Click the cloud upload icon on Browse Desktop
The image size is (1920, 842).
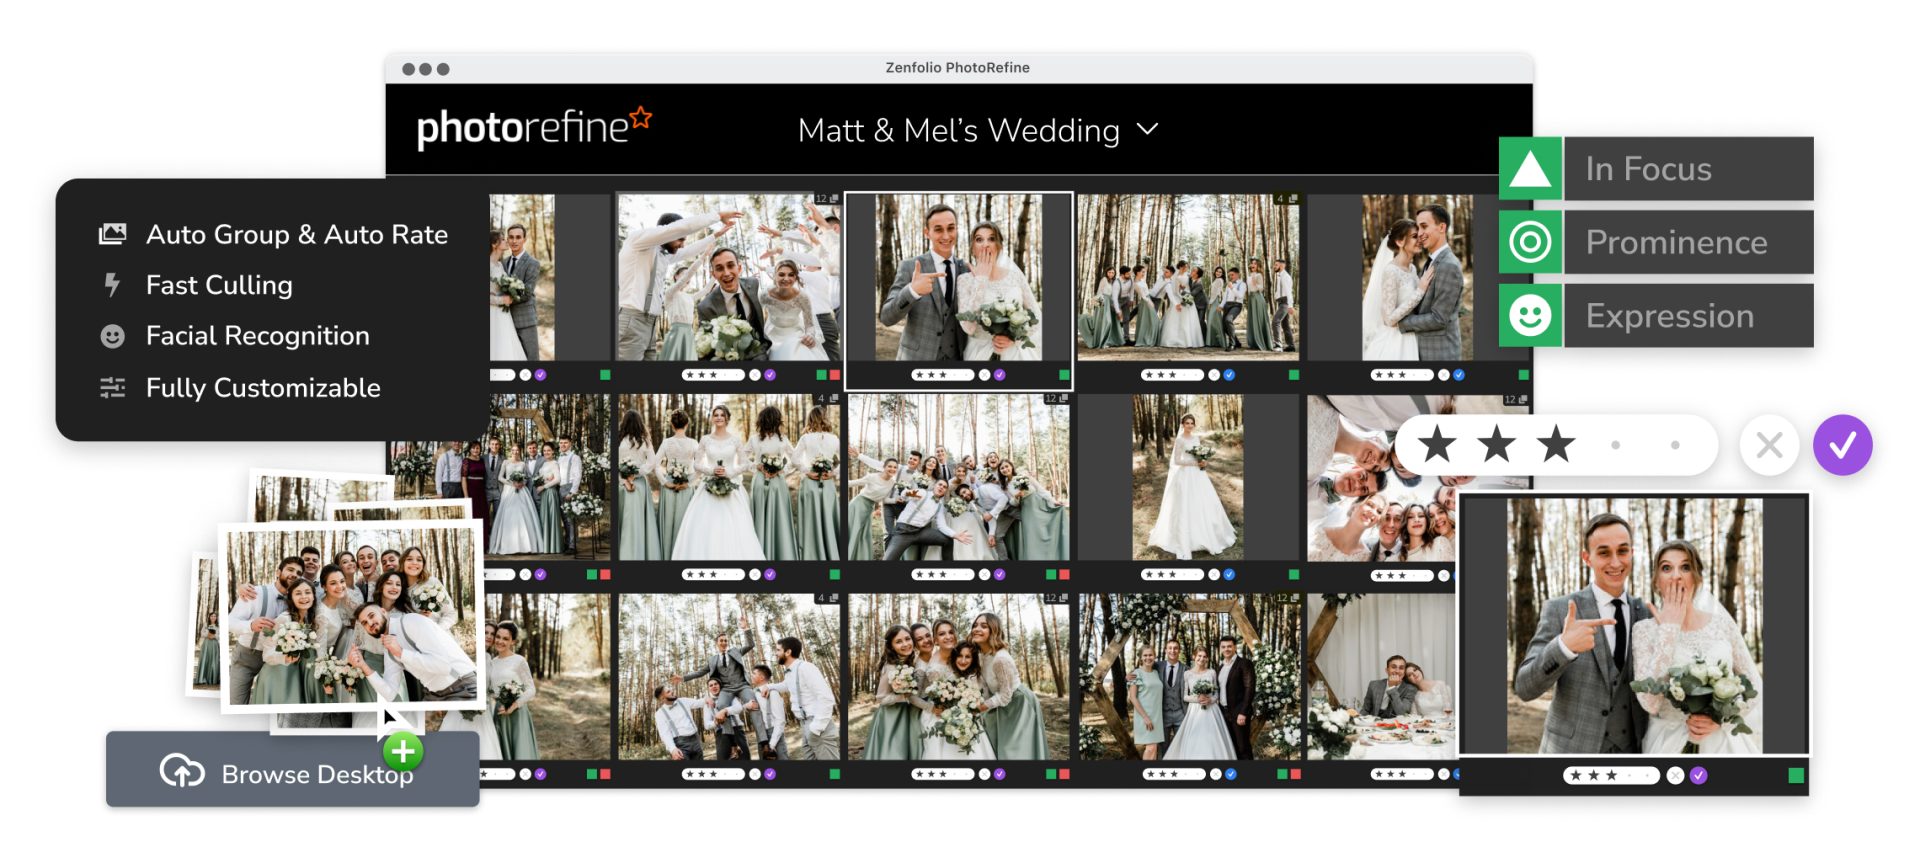(182, 772)
